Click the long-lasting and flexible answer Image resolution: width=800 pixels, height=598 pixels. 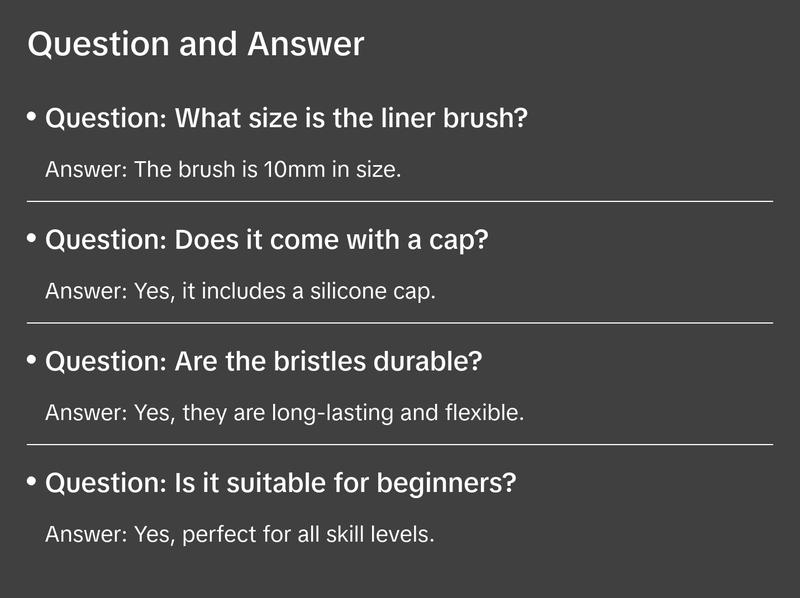point(285,412)
